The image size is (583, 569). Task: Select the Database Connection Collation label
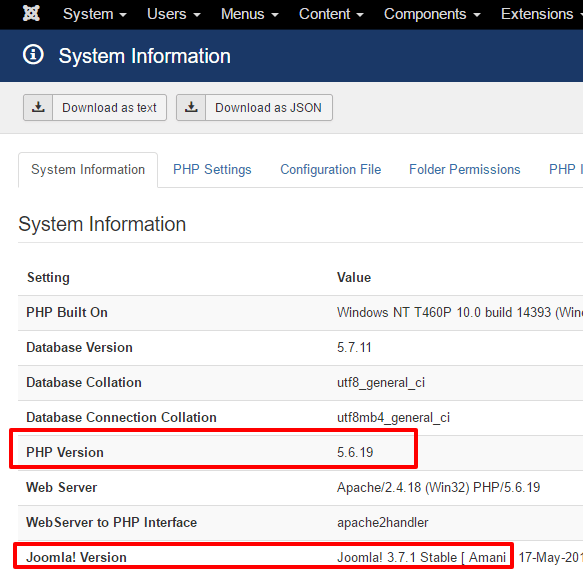click(121, 417)
